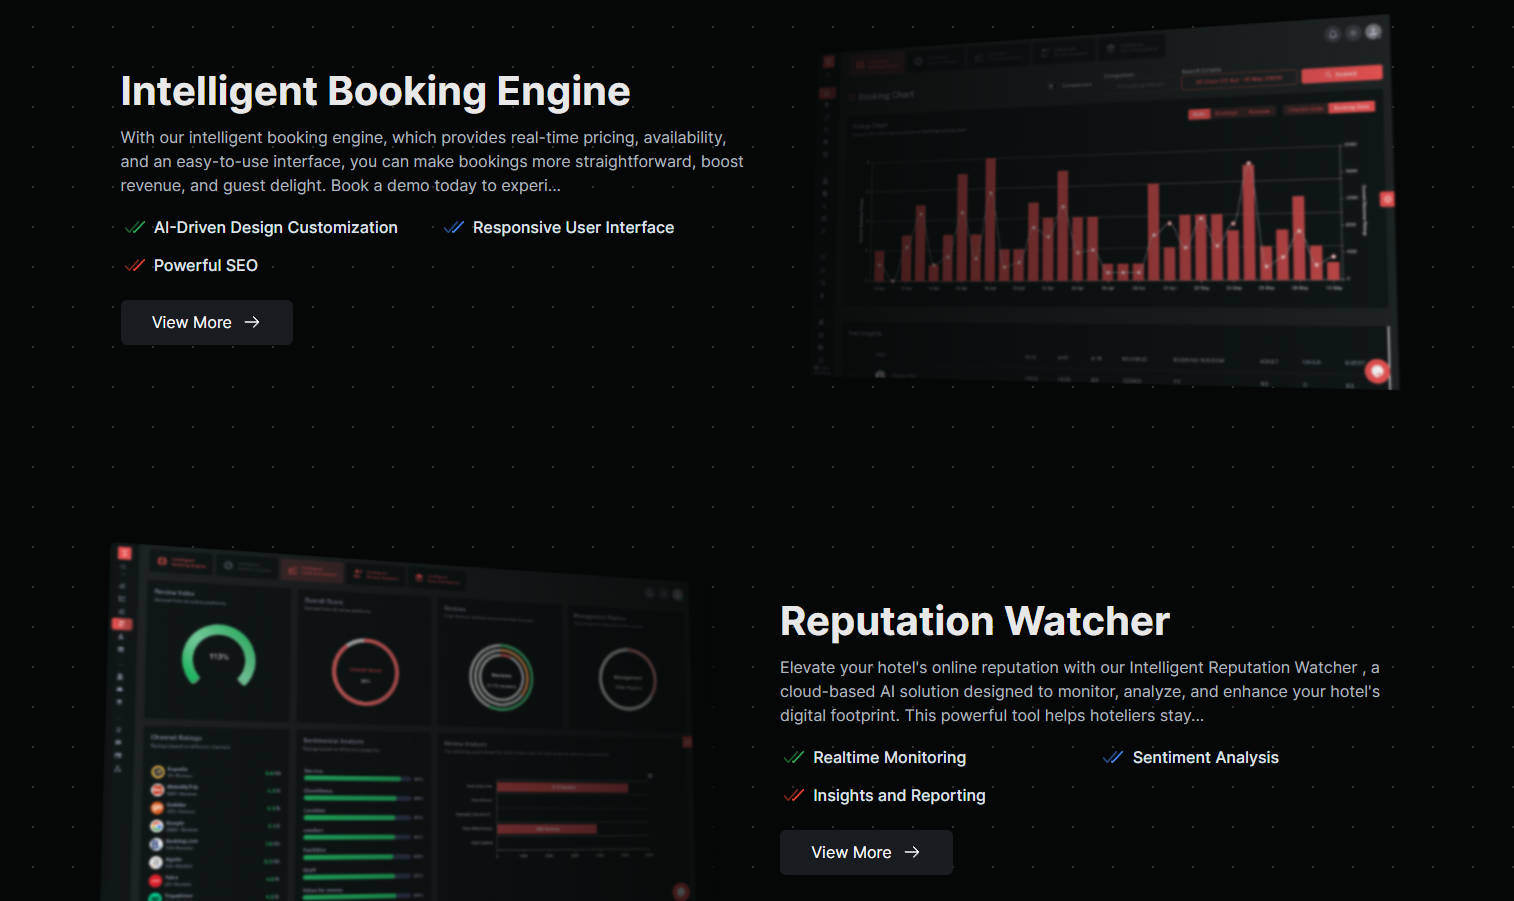Click View More under Reputation Watcher
1514x901 pixels.
[x=865, y=852]
